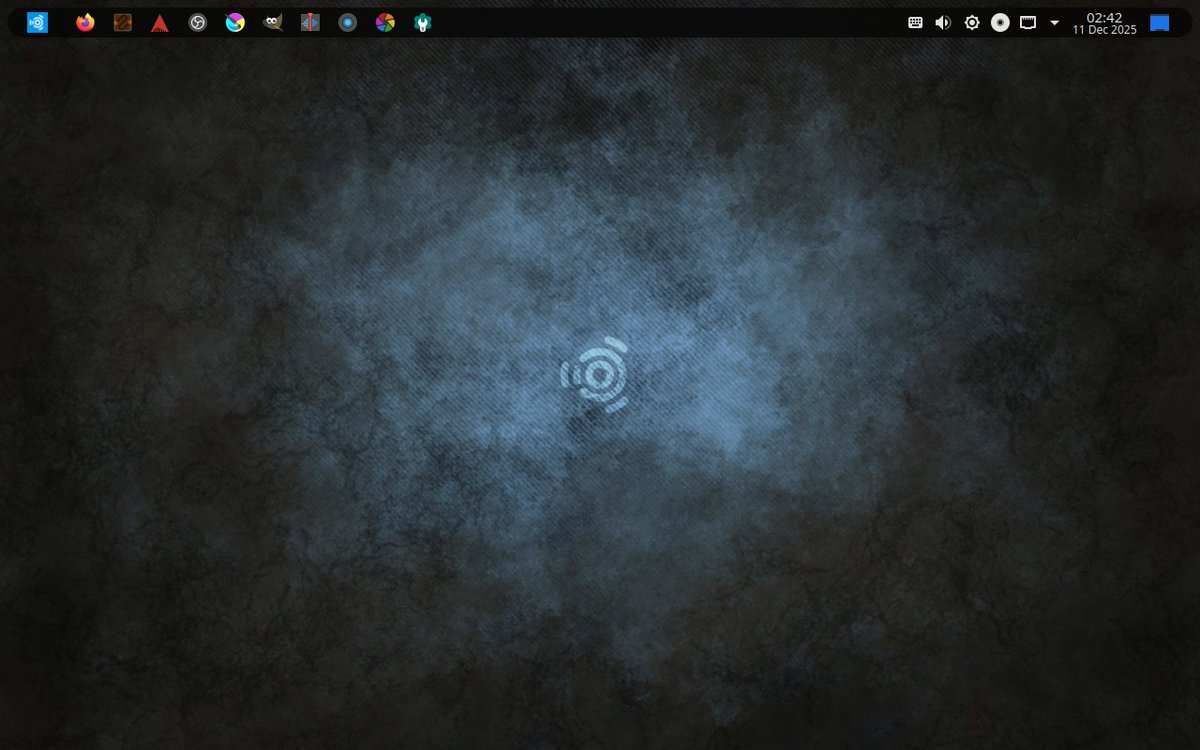Mute the system volume speaker
The width and height of the screenshot is (1200, 750).
(942, 21)
